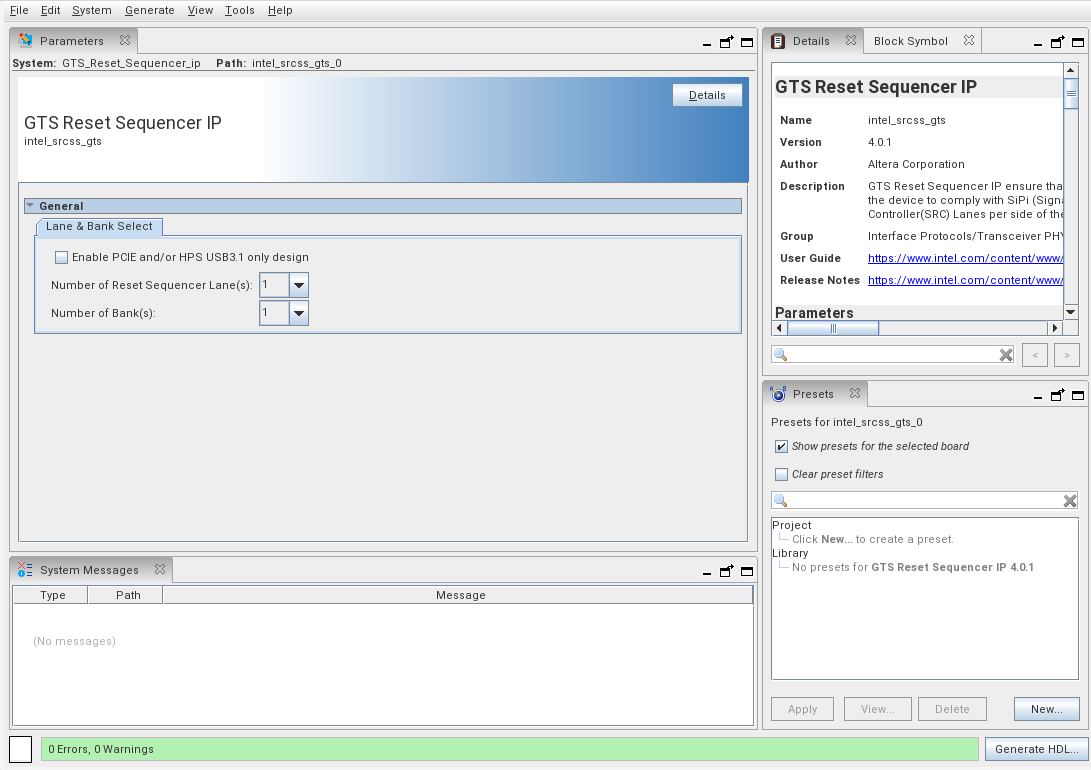Detach the Presets panel
Image resolution: width=1091 pixels, height=770 pixels.
tap(1058, 395)
